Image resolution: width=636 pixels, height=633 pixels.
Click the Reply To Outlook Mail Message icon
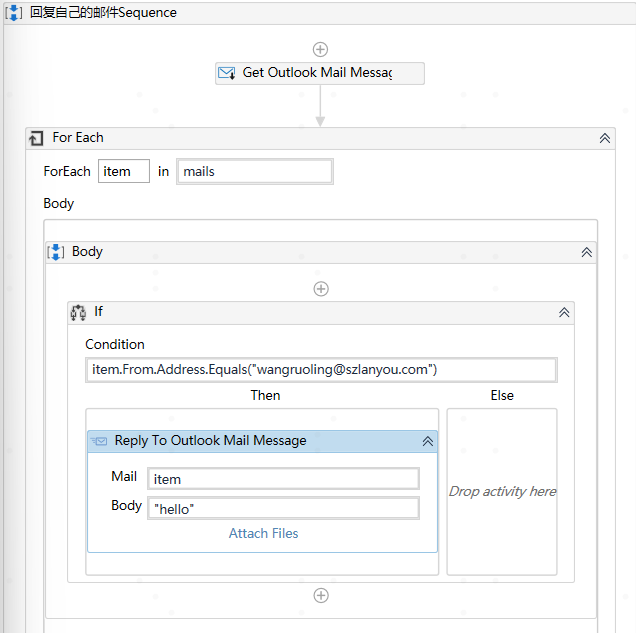click(99, 441)
